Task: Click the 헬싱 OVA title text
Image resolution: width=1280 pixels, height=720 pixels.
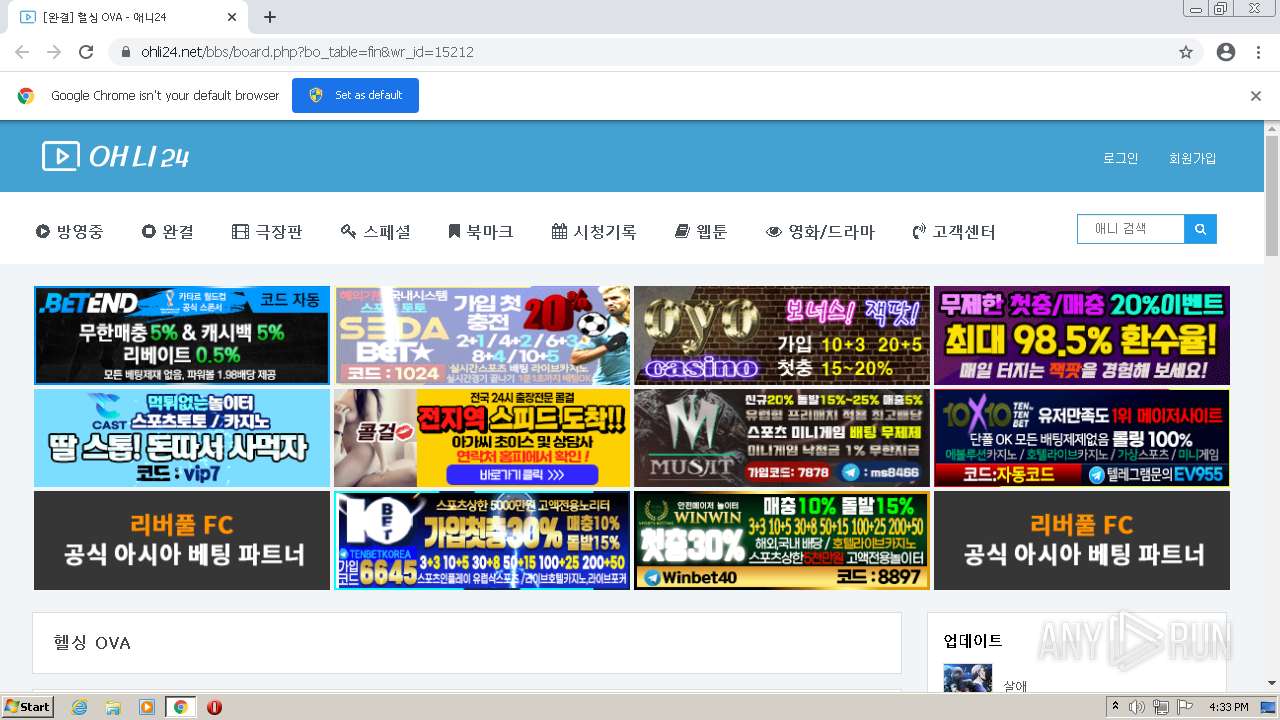Action: click(x=92, y=642)
